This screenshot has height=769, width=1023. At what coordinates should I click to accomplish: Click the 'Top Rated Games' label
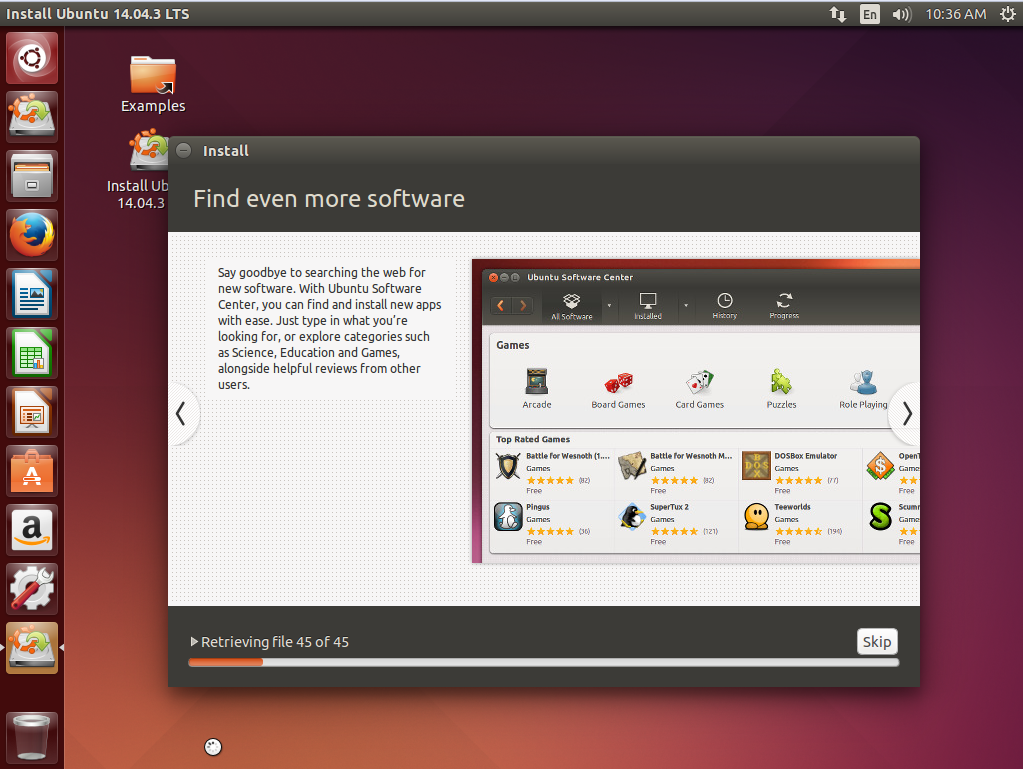[533, 440]
